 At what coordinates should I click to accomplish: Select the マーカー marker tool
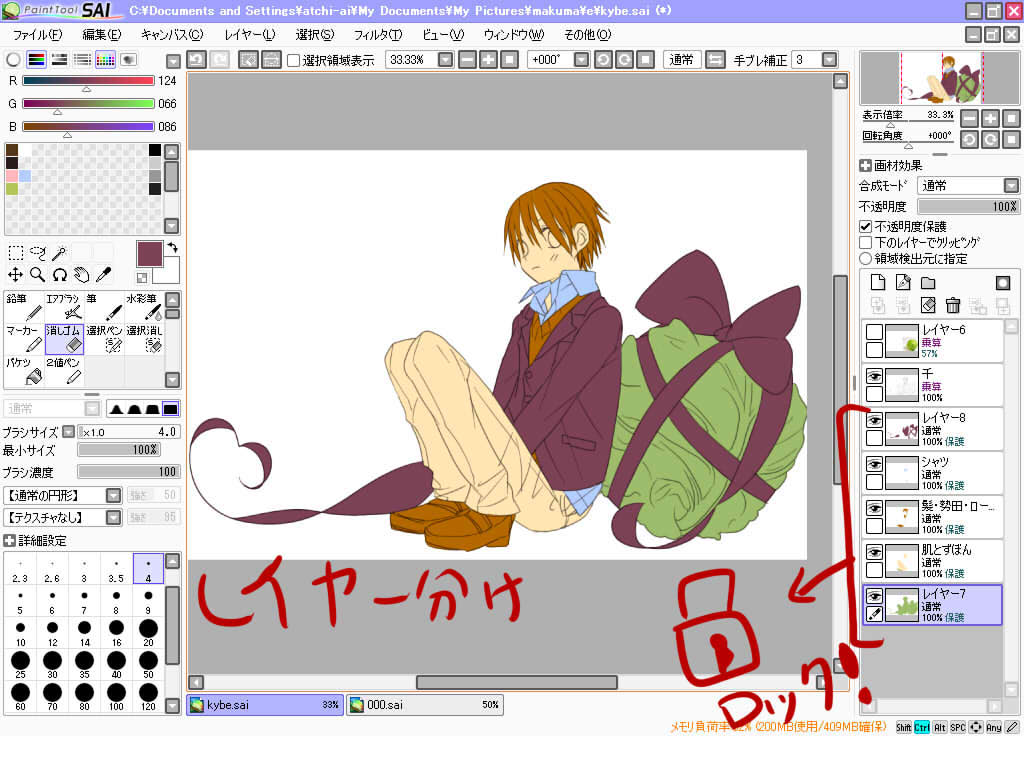click(x=24, y=339)
